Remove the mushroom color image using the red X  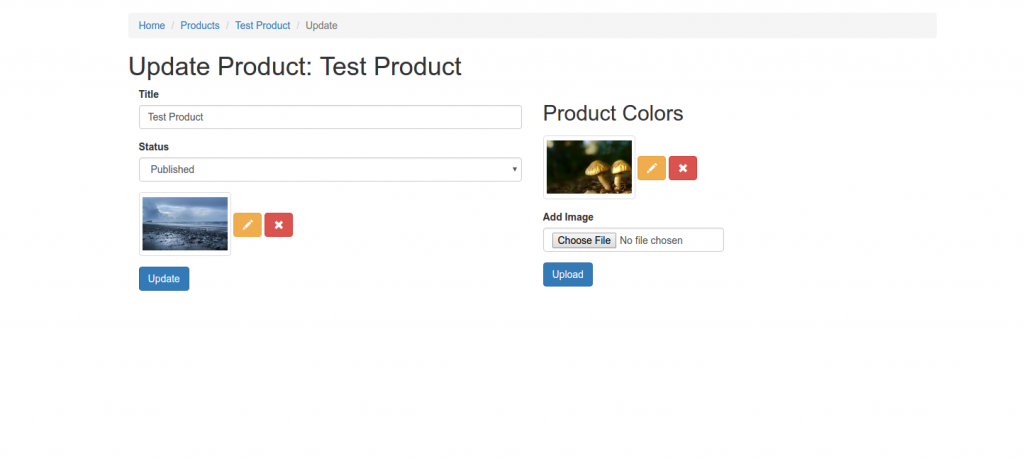[683, 168]
